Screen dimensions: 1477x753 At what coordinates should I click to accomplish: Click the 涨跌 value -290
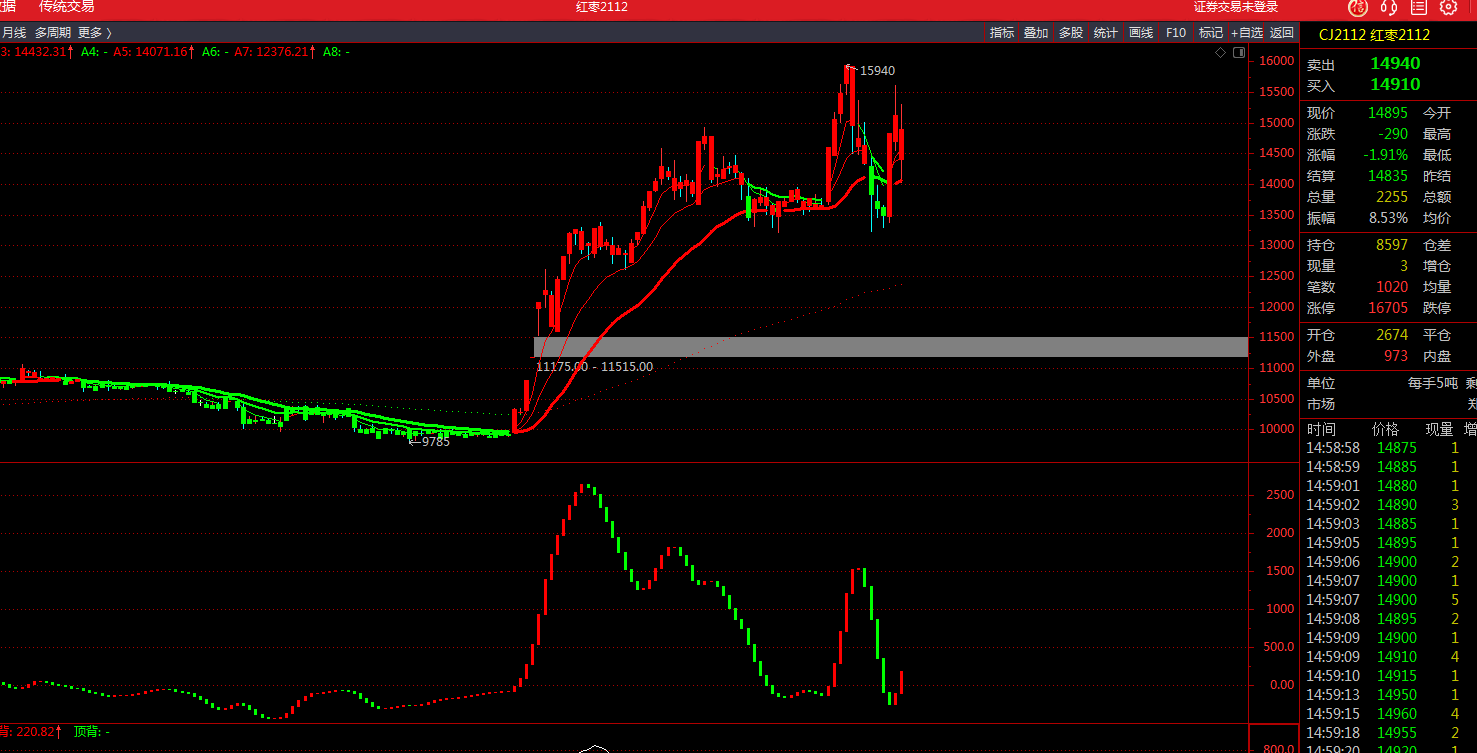point(1391,134)
